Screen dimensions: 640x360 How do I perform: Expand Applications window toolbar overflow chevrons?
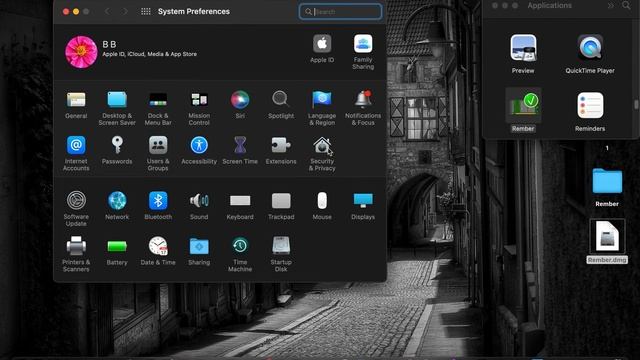(x=610, y=5)
